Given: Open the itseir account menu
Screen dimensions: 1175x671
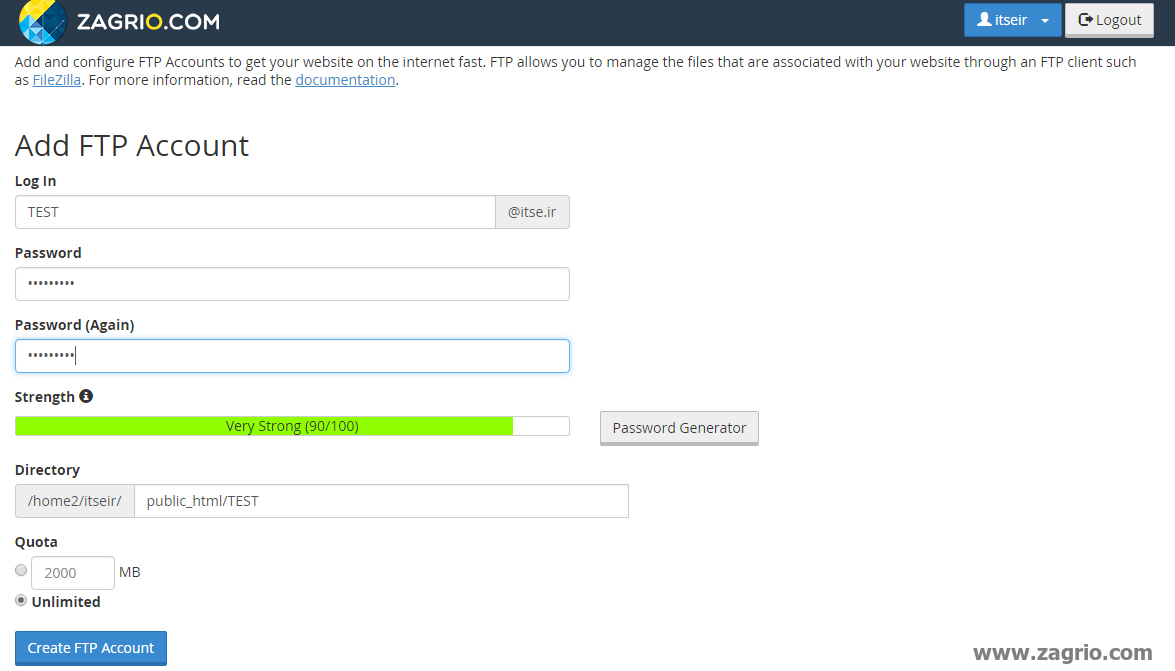Looking at the screenshot, I should [1012, 20].
